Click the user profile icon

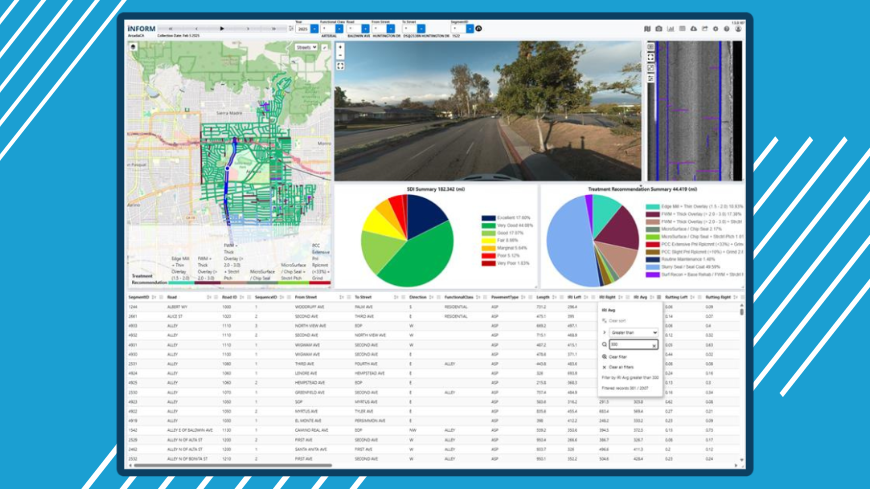[738, 29]
